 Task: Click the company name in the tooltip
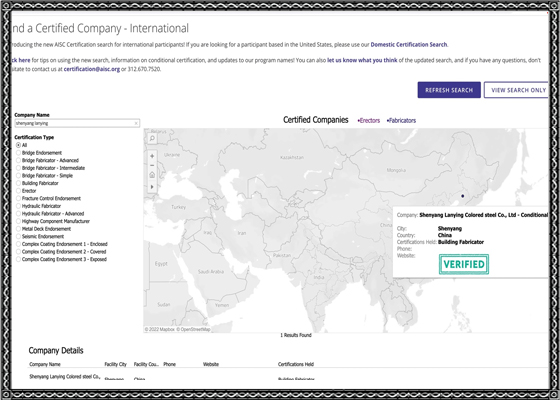(x=484, y=215)
